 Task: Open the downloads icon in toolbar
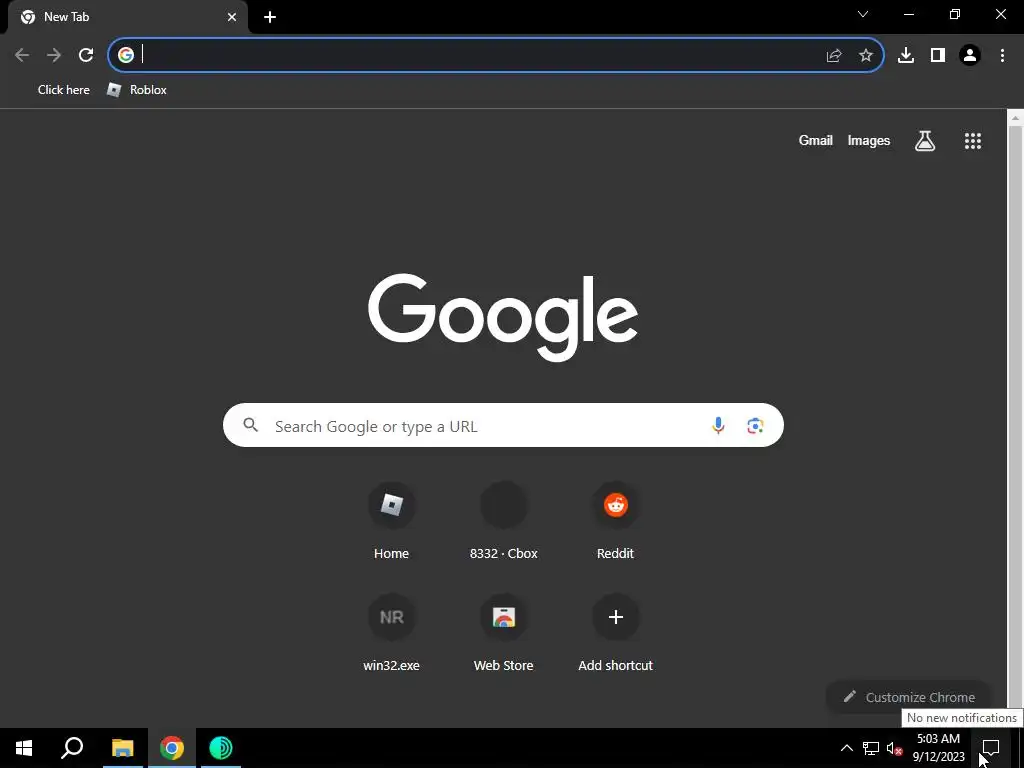pos(906,56)
